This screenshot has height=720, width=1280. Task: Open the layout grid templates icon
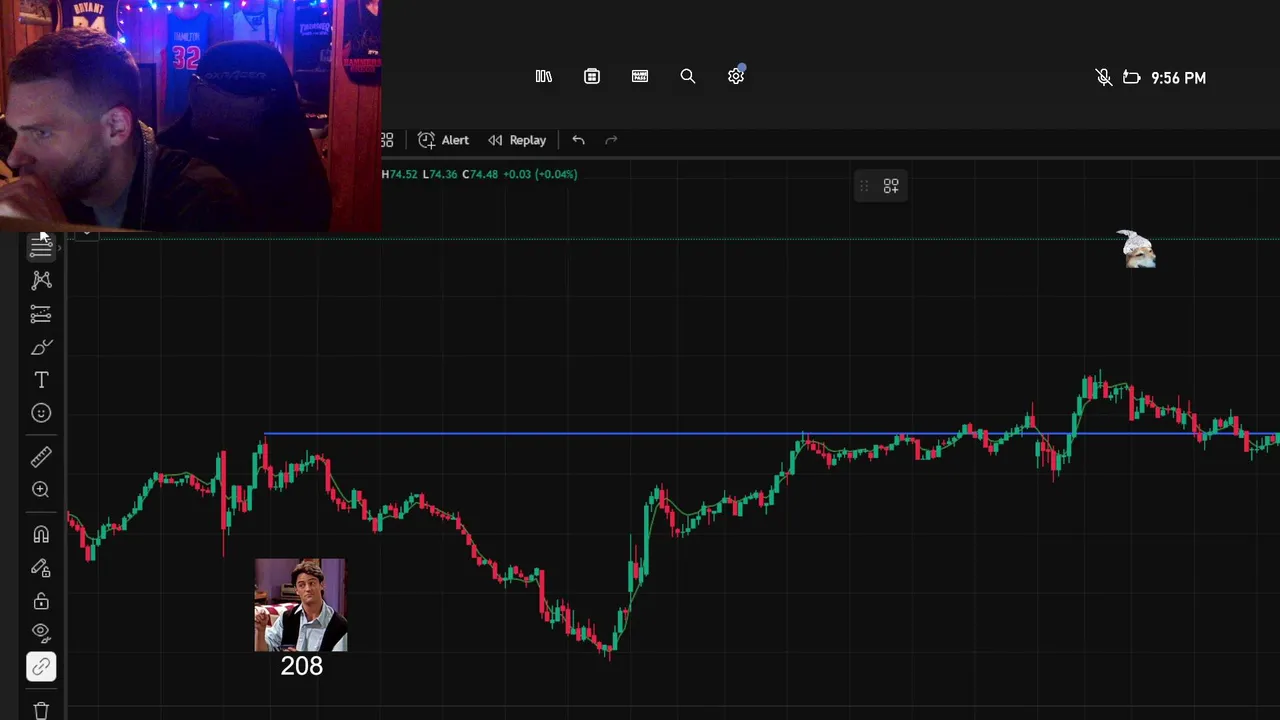pos(387,140)
